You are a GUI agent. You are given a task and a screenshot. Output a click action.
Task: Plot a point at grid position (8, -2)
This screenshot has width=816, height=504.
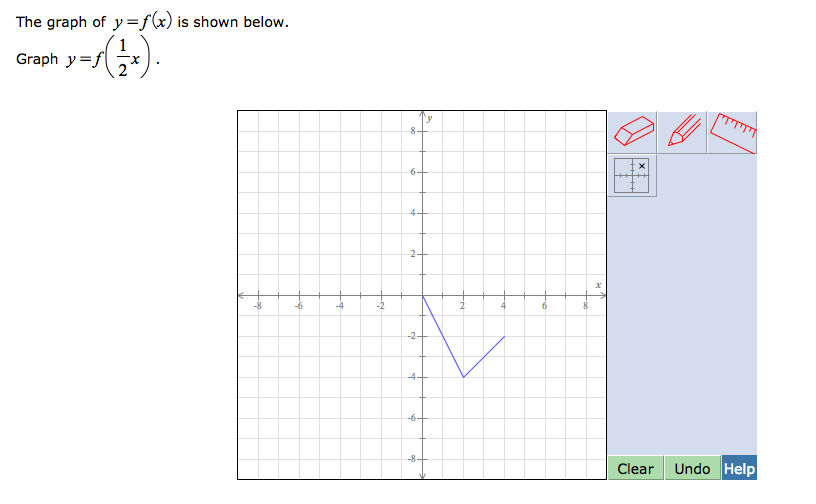pyautogui.click(x=586, y=336)
